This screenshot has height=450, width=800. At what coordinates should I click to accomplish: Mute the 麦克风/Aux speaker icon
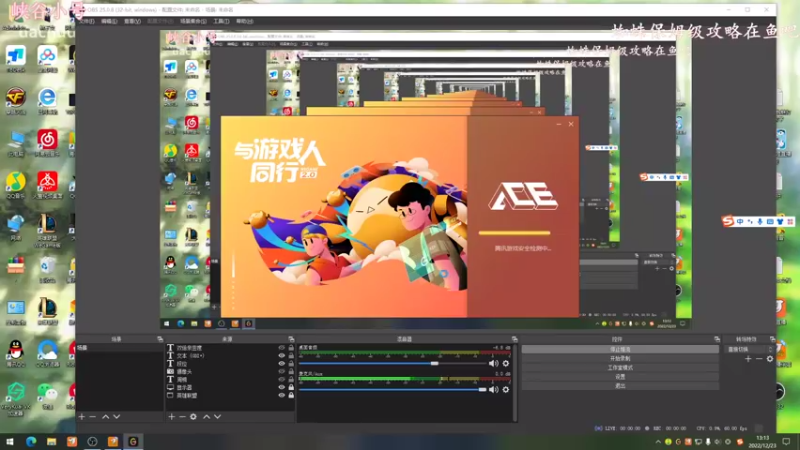click(493, 389)
